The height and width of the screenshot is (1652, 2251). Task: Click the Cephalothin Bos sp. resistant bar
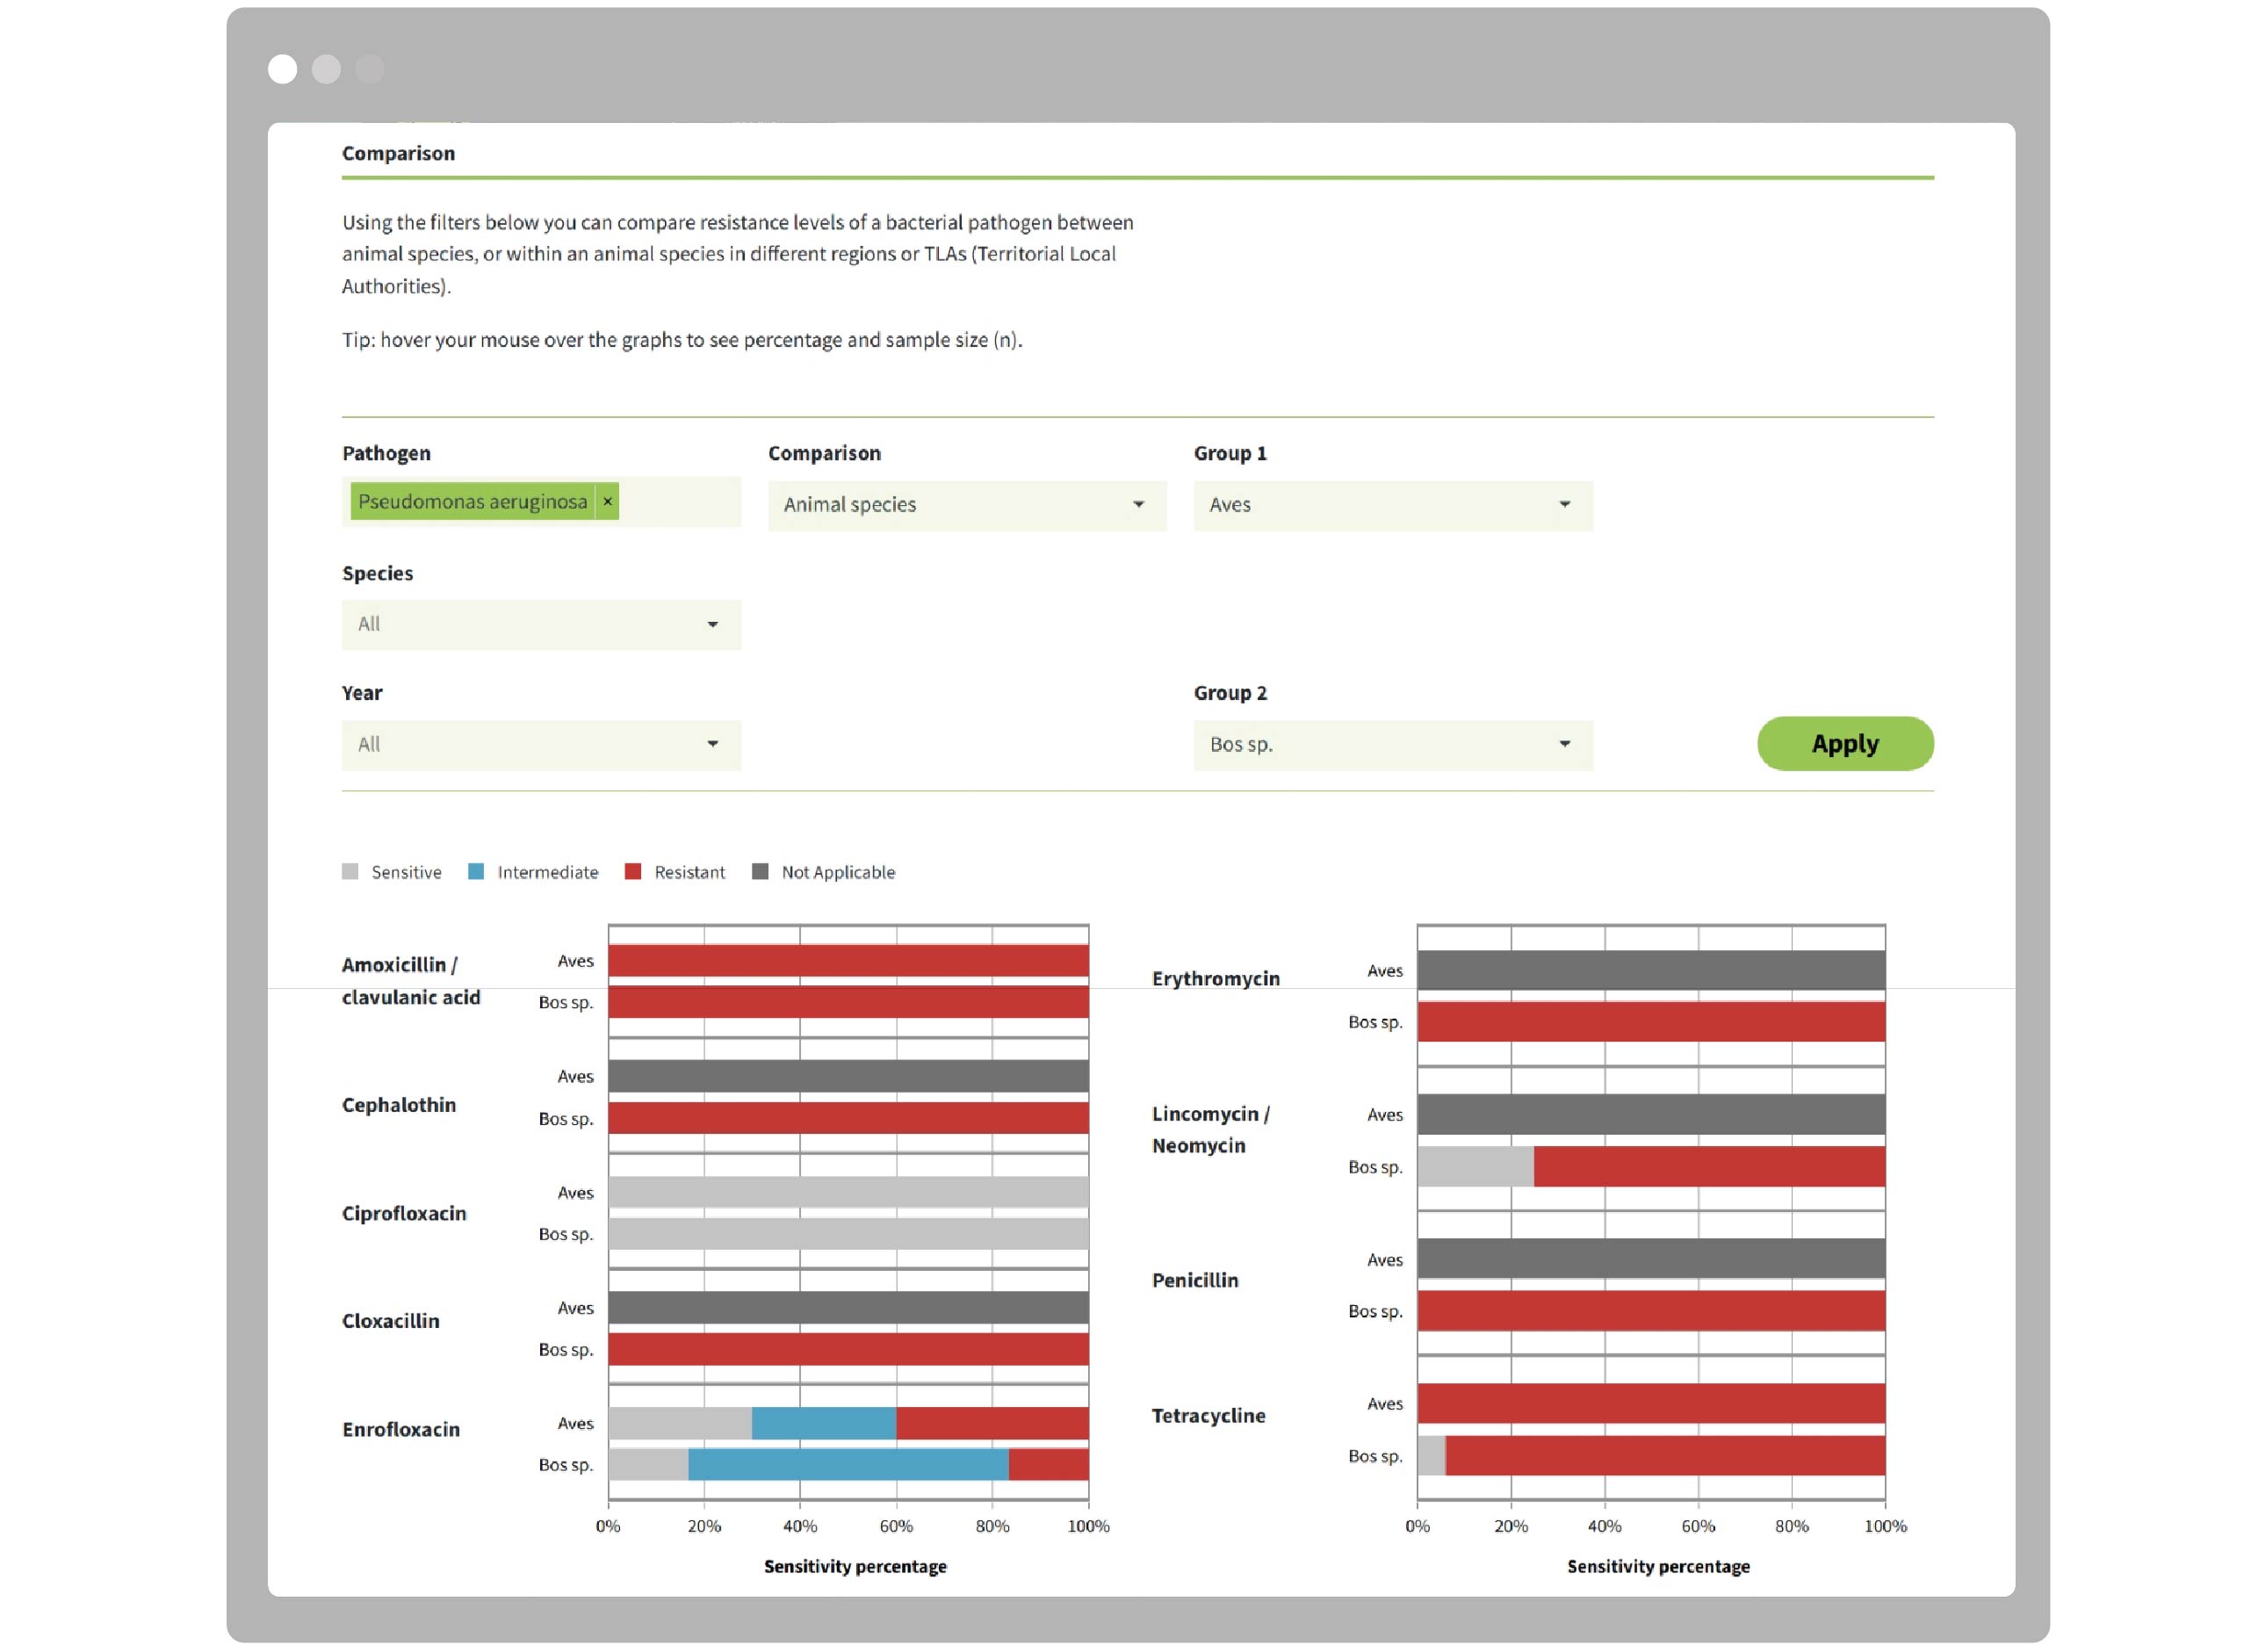pos(848,1118)
